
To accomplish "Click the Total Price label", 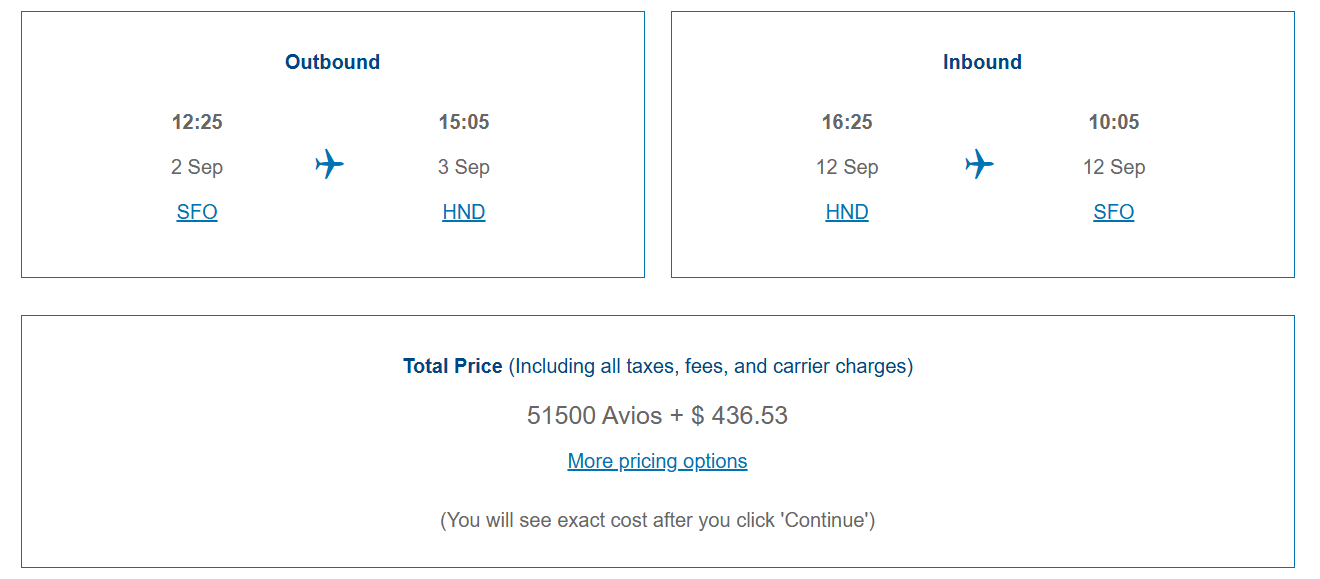I will pos(452,366).
